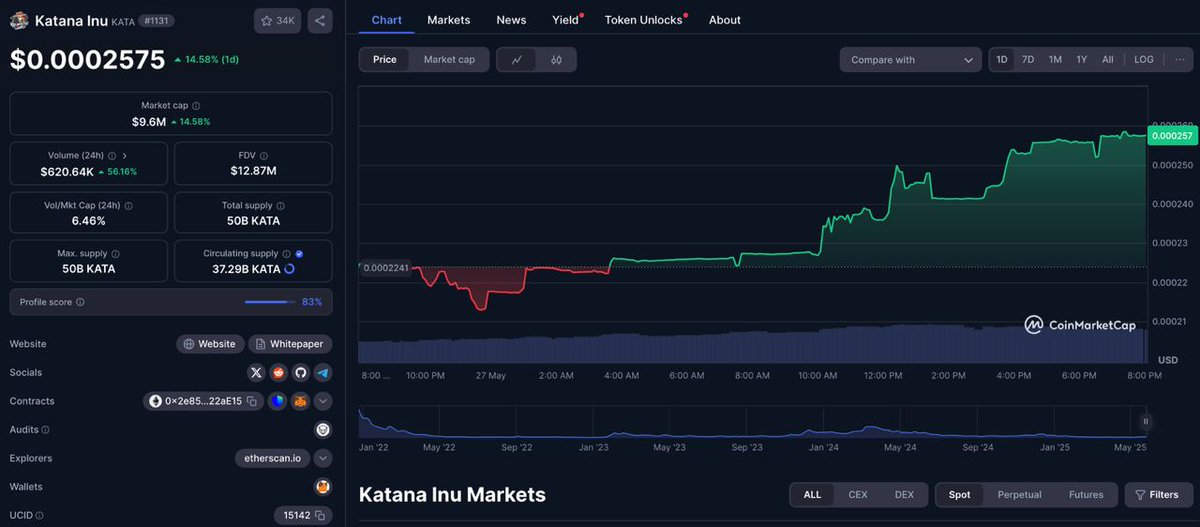Screen dimensions: 1200x527
Task: Click the 0x2e85...22aE15 contract address
Action: tap(204, 401)
